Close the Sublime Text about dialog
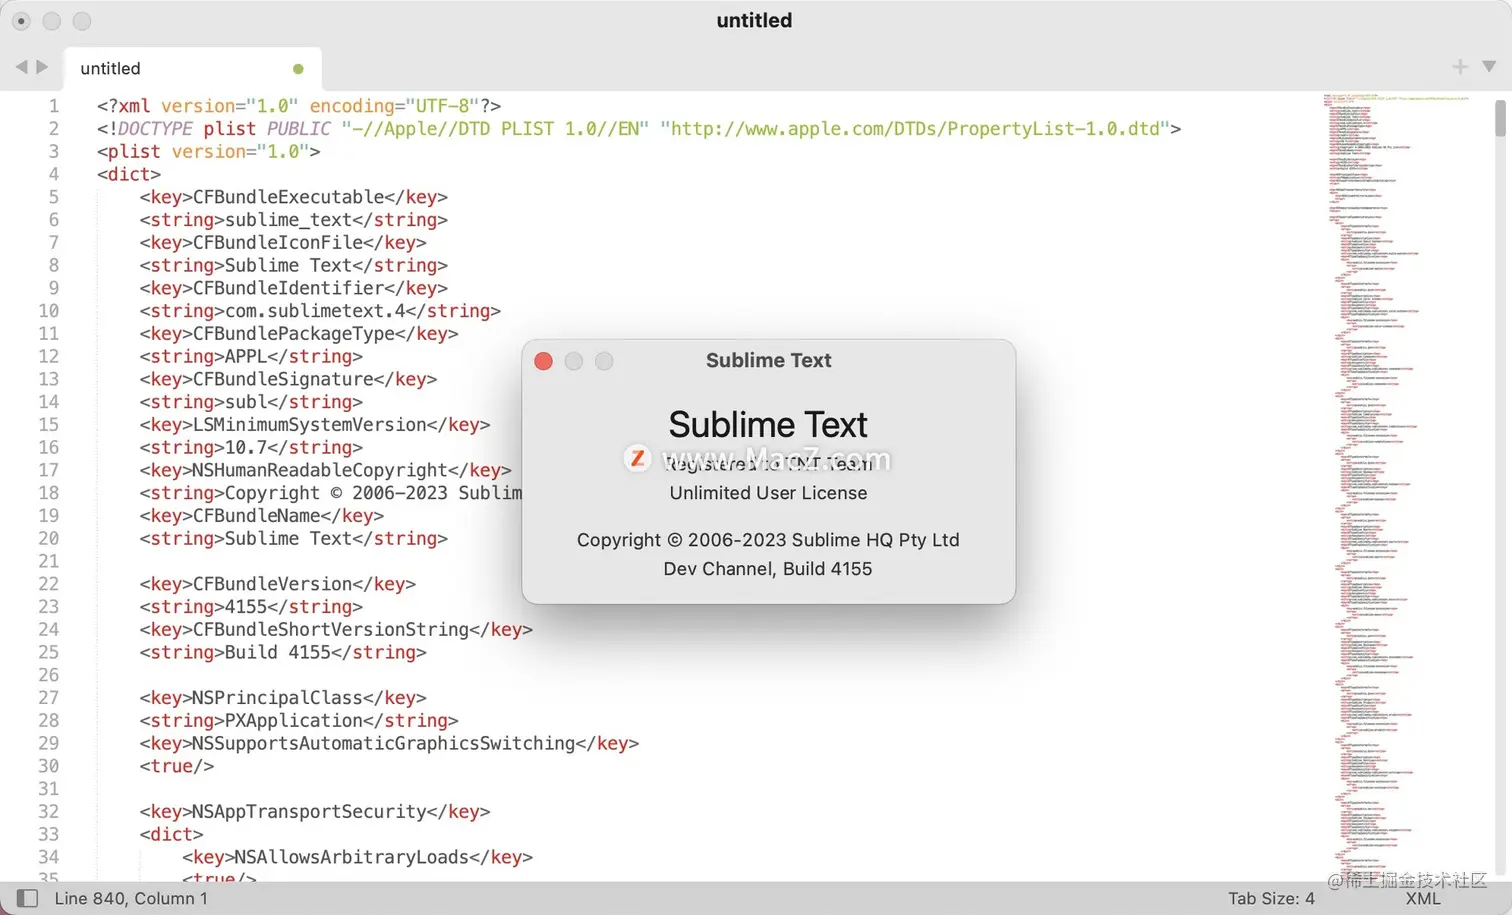 (543, 361)
